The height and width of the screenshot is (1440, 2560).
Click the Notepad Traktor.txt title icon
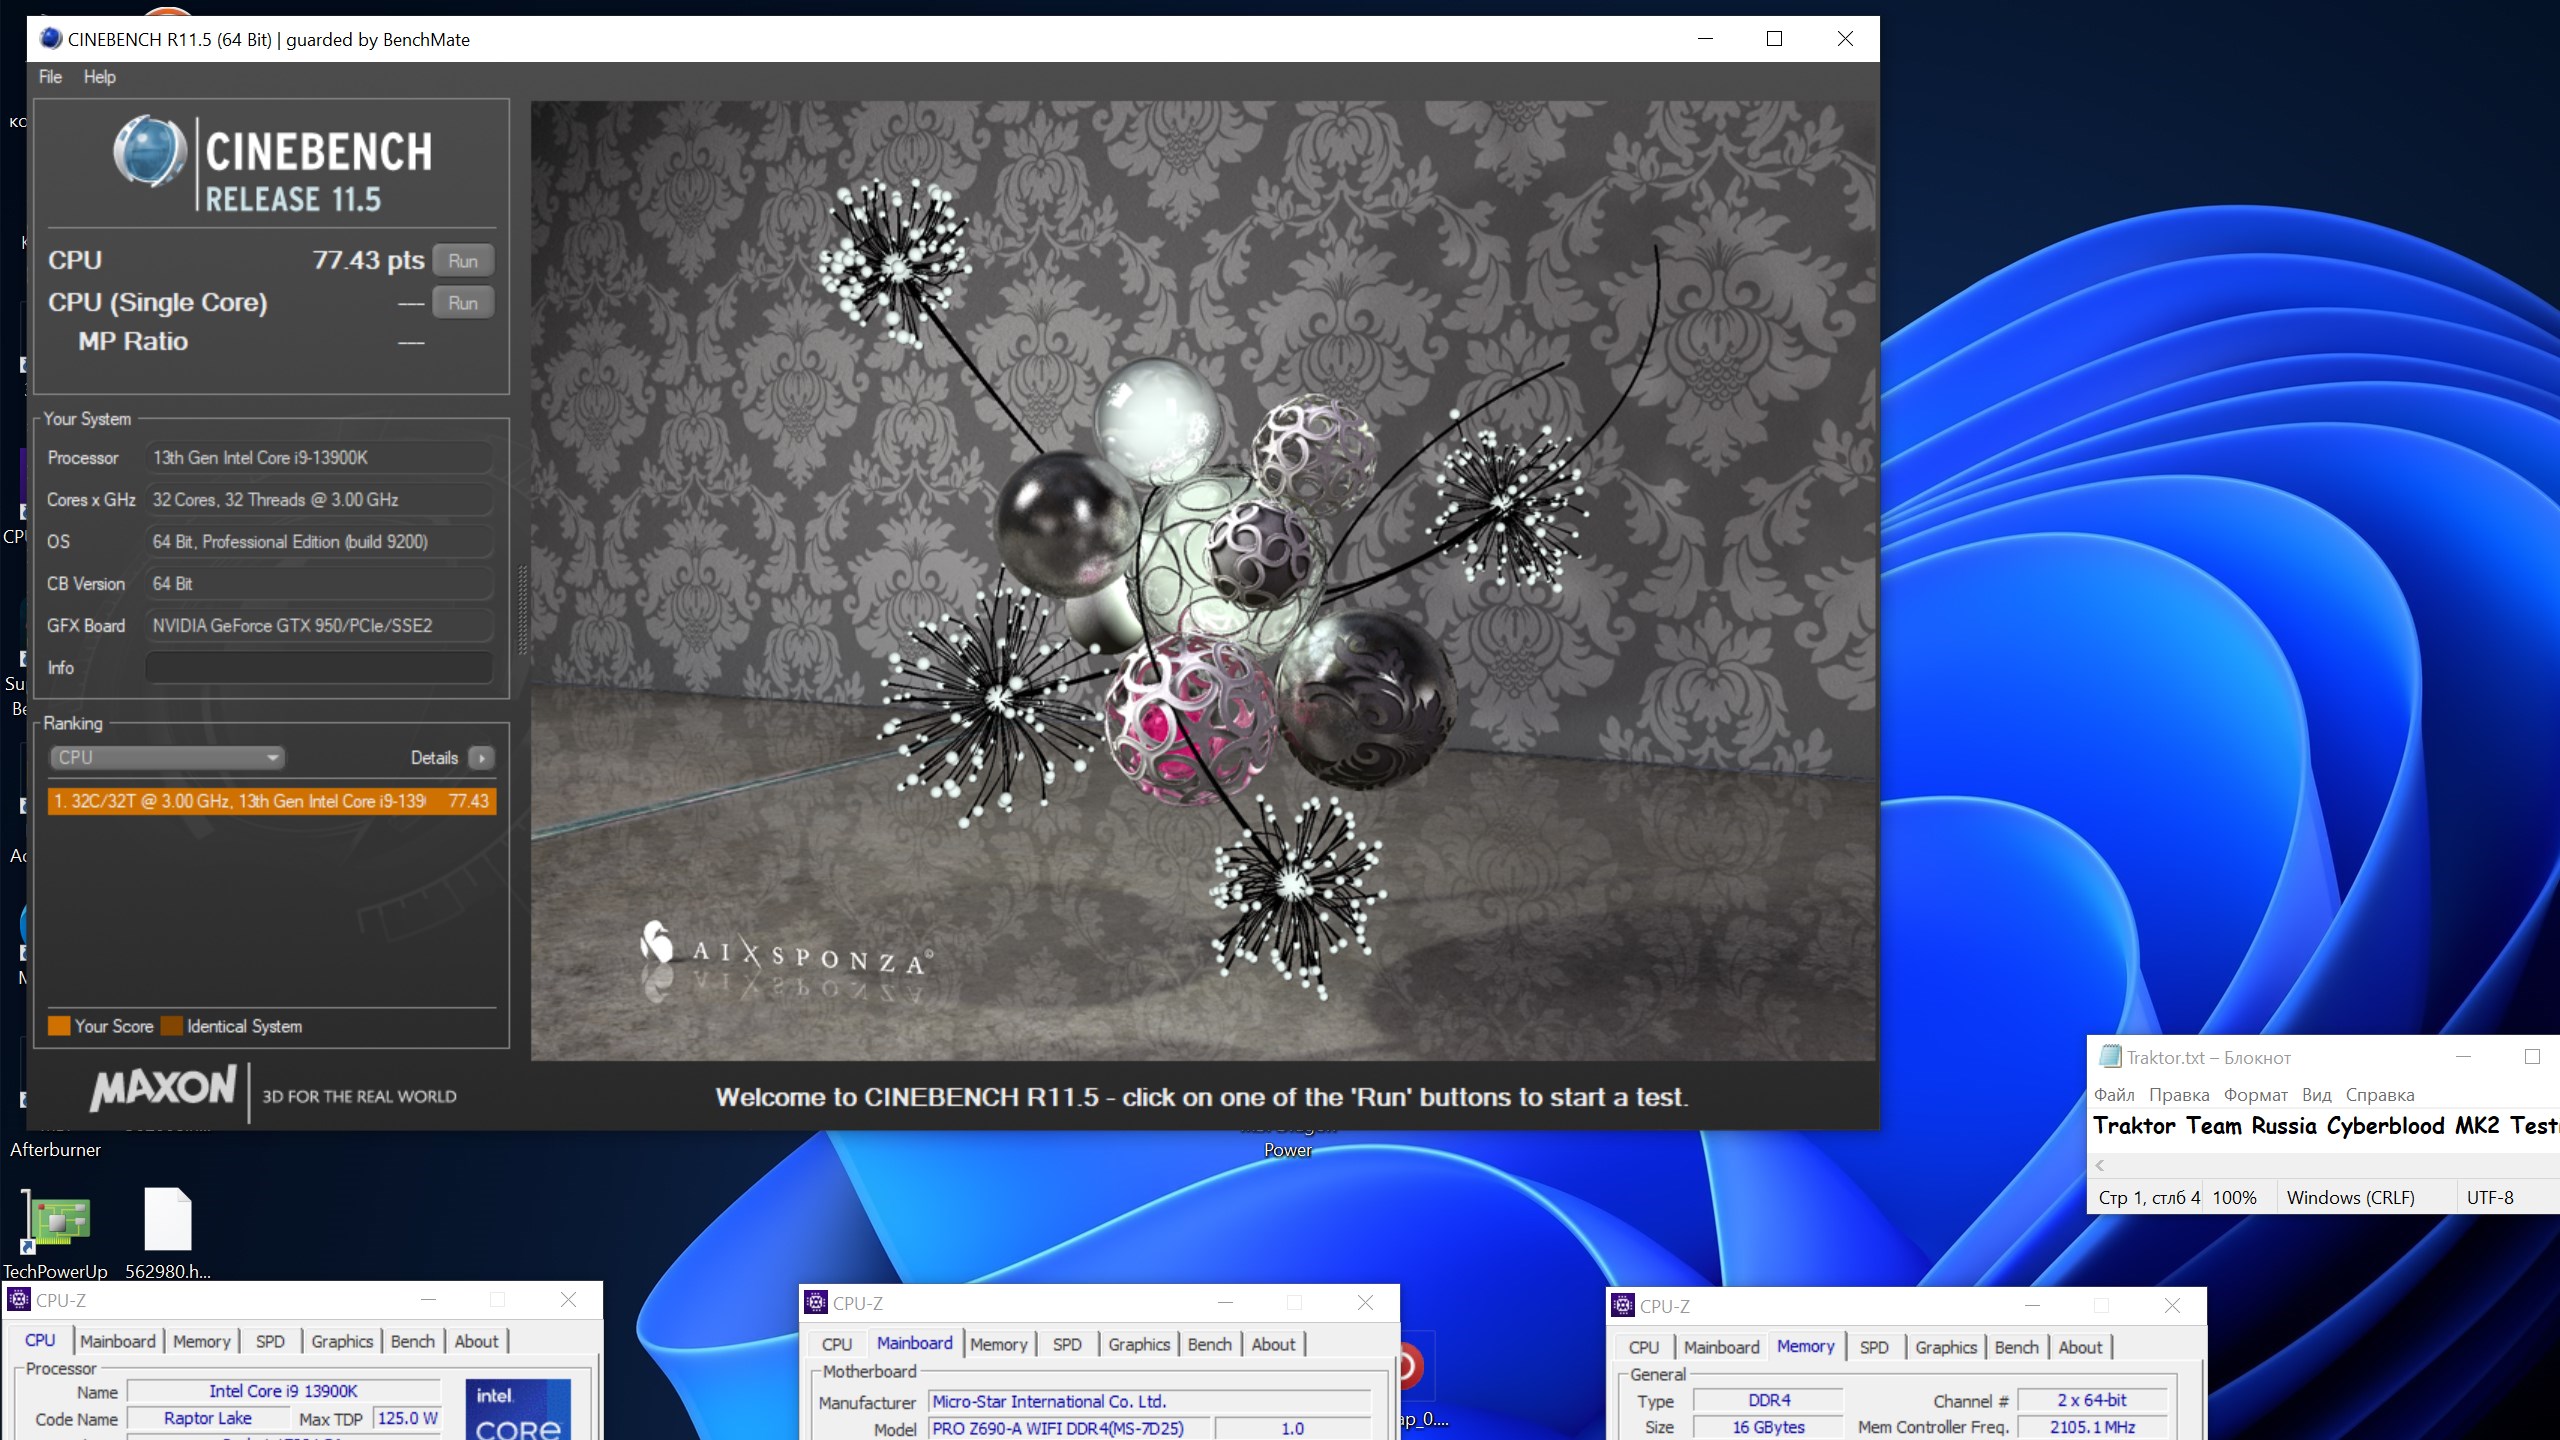click(2110, 1057)
